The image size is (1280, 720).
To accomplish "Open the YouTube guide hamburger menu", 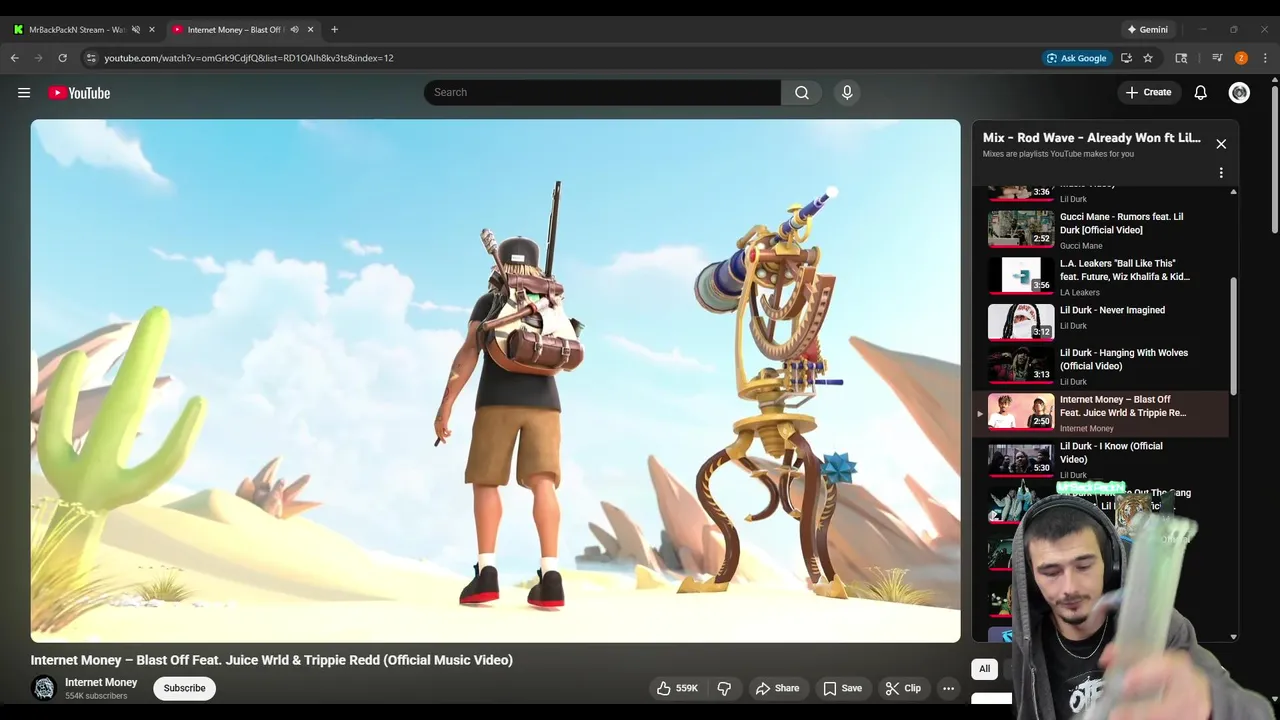I will click(x=24, y=93).
